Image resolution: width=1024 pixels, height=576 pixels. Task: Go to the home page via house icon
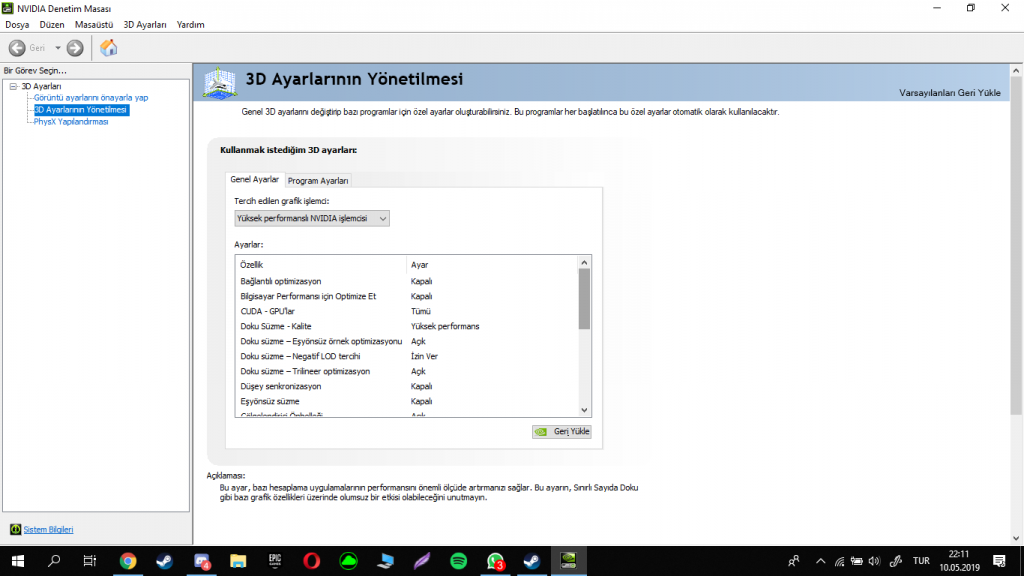108,48
